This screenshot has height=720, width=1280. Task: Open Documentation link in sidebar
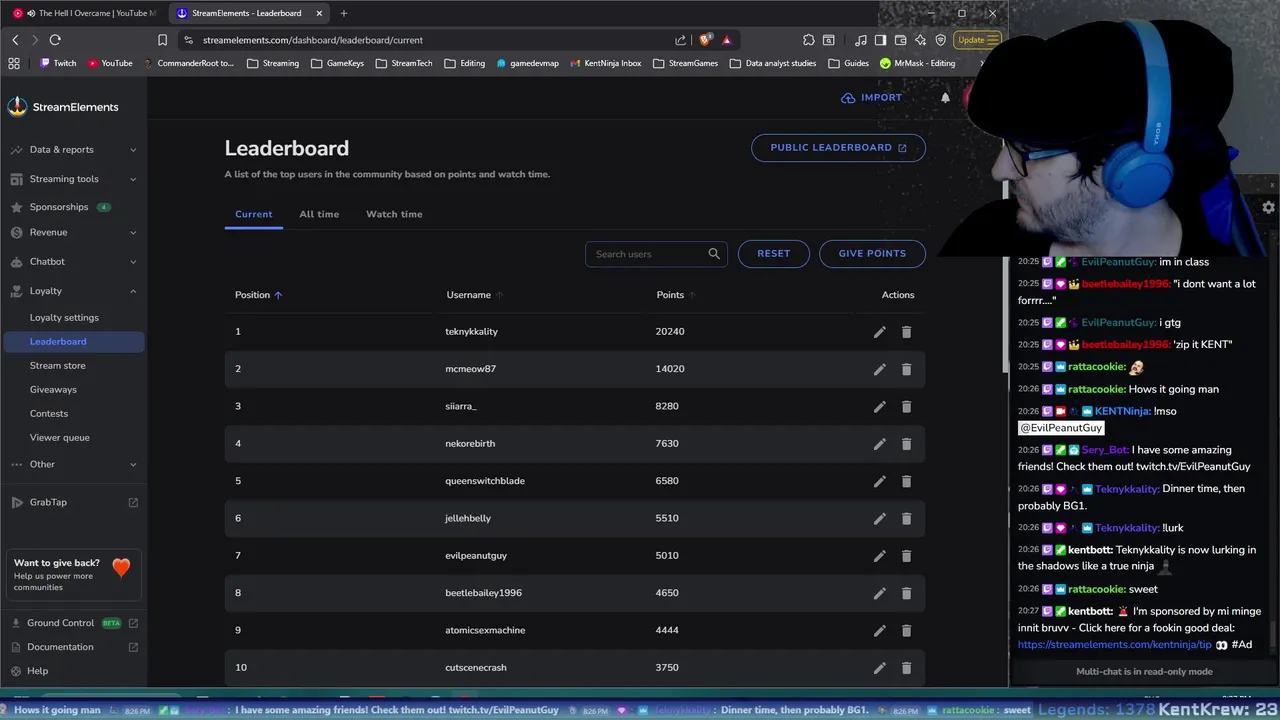click(x=75, y=647)
